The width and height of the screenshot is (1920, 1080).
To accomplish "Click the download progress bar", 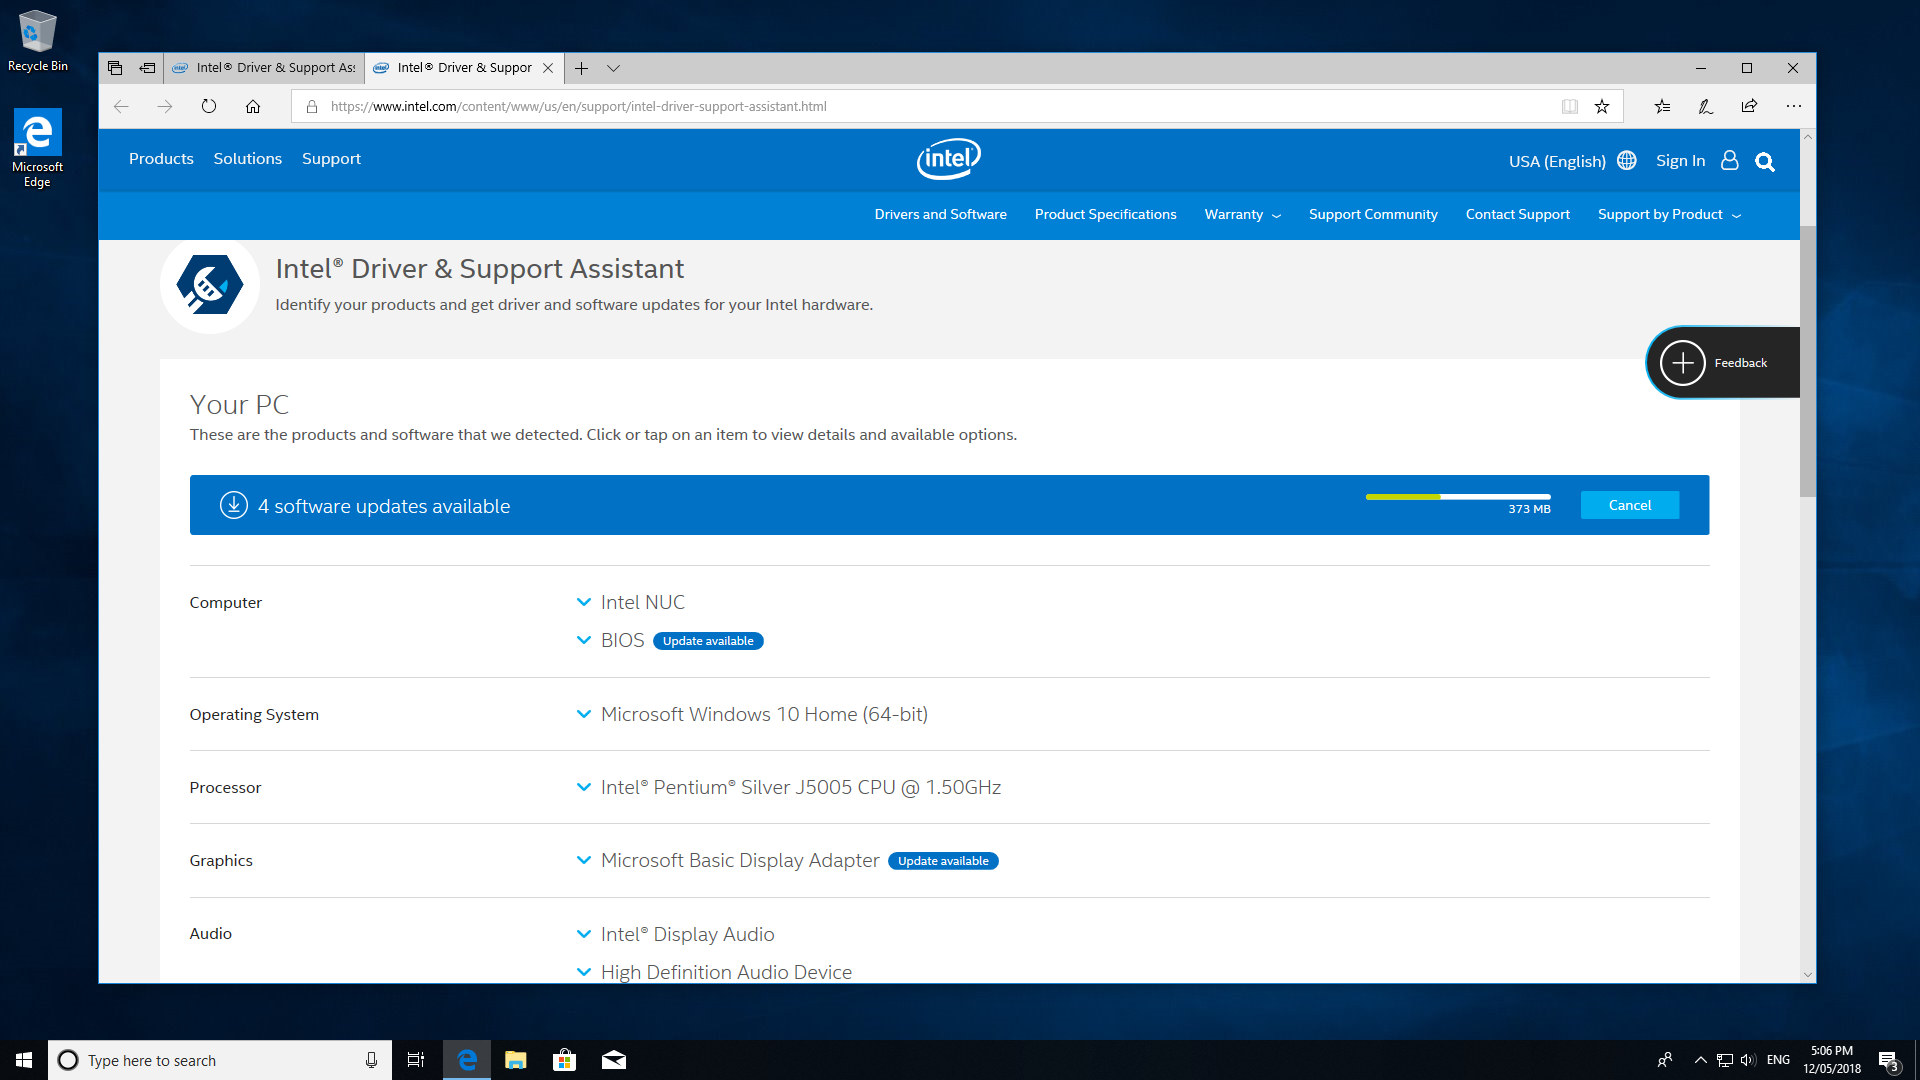I will pyautogui.click(x=1458, y=497).
